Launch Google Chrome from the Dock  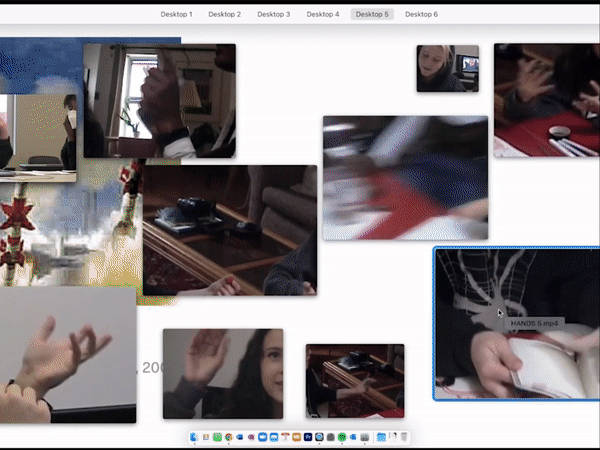point(229,438)
